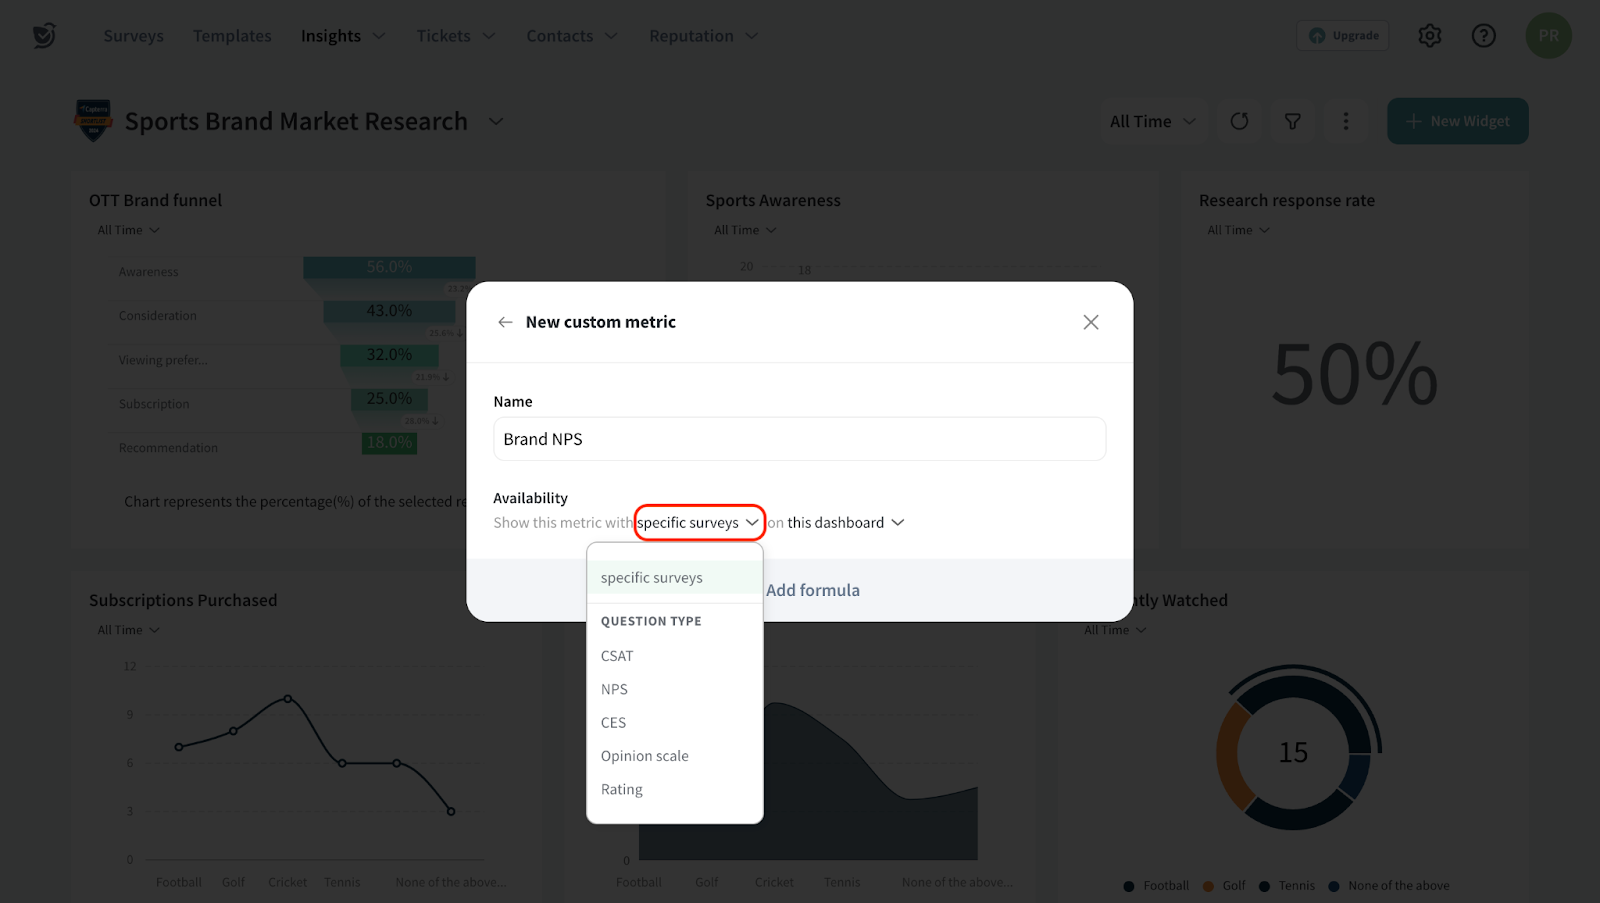Expand the Tickets menu
1600x903 pixels.
click(456, 36)
